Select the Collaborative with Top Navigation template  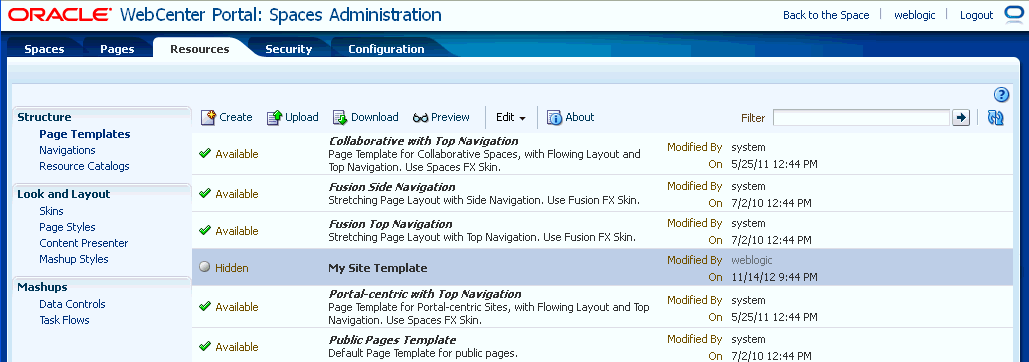tap(423, 141)
